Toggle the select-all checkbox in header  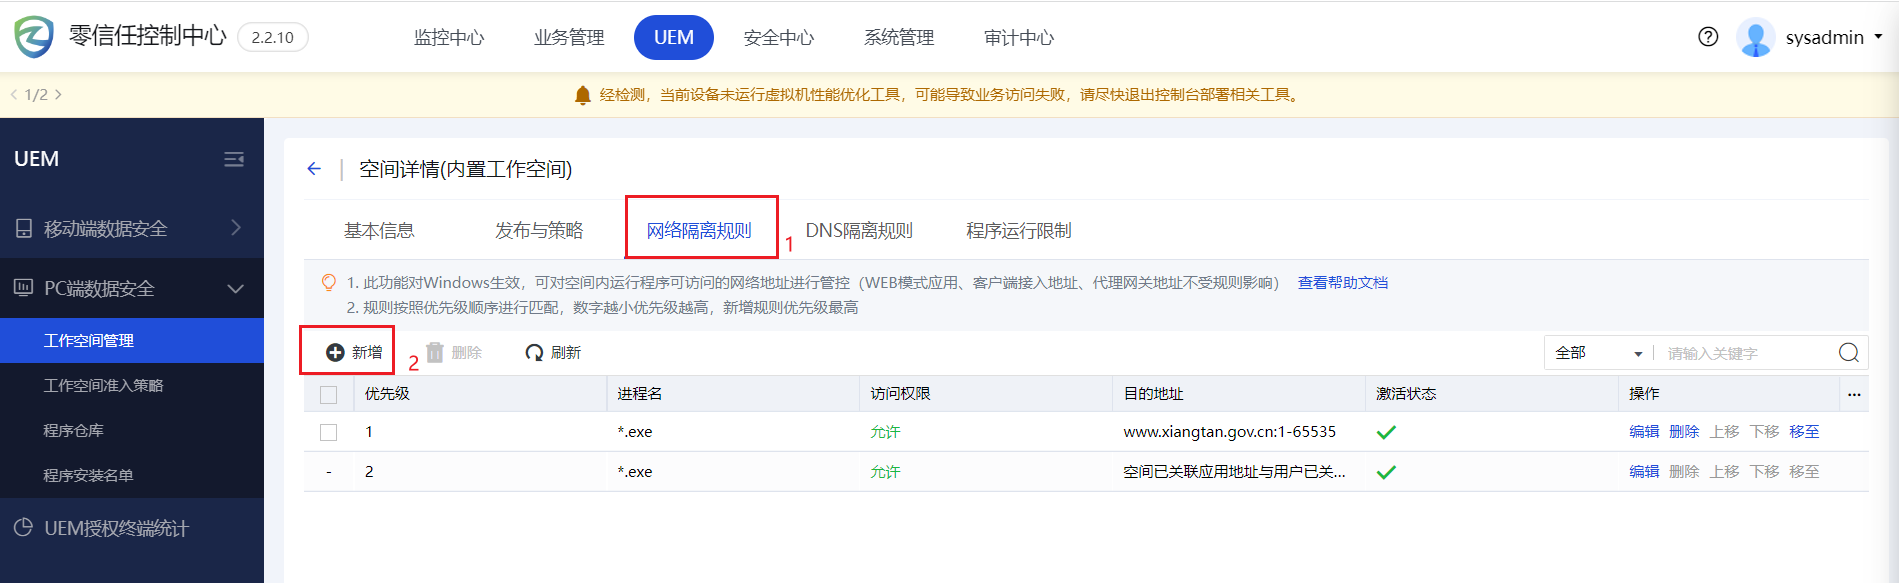pyautogui.click(x=328, y=394)
